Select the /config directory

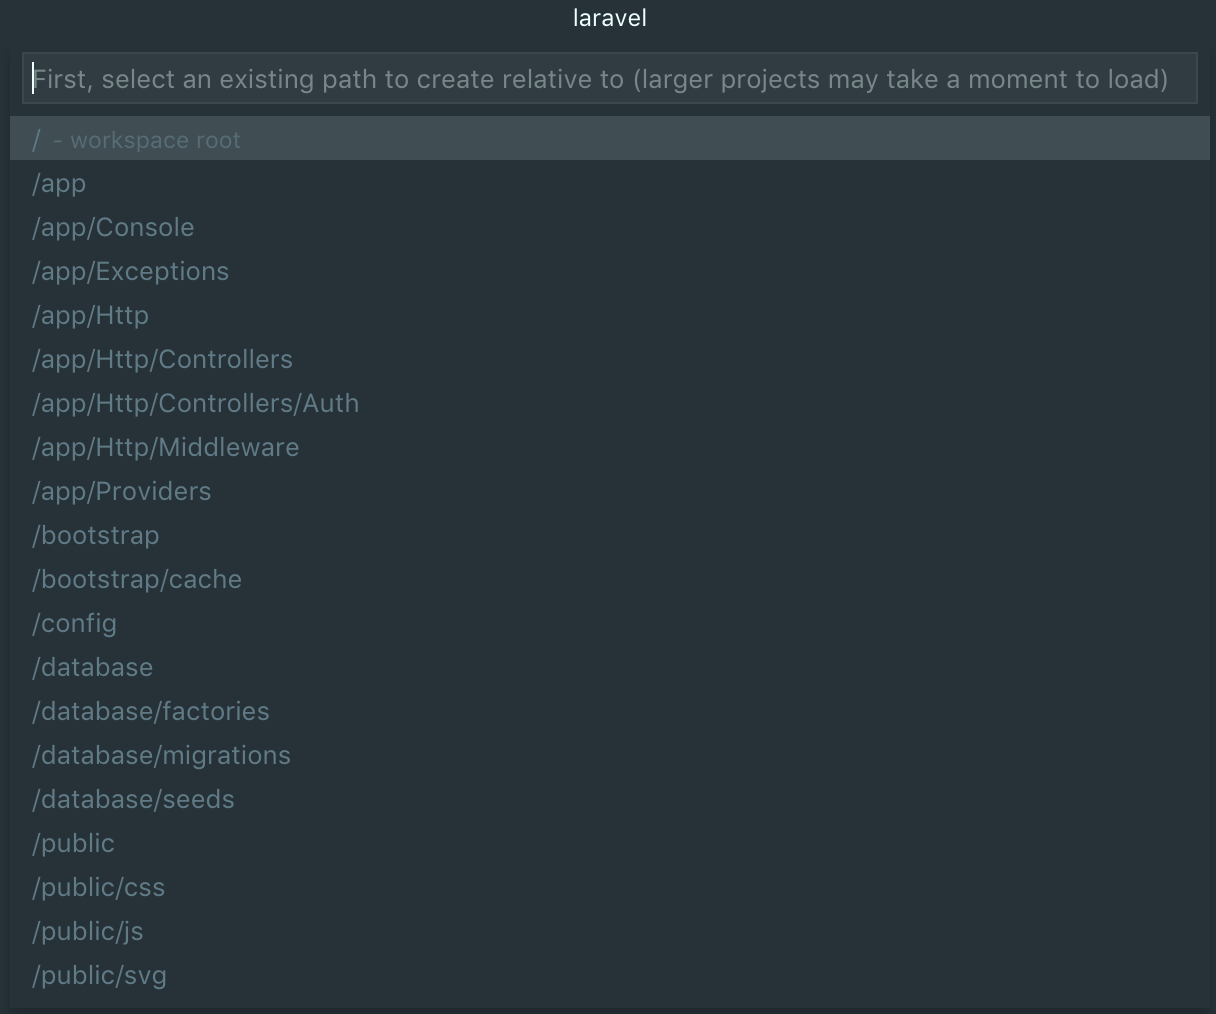point(75,624)
